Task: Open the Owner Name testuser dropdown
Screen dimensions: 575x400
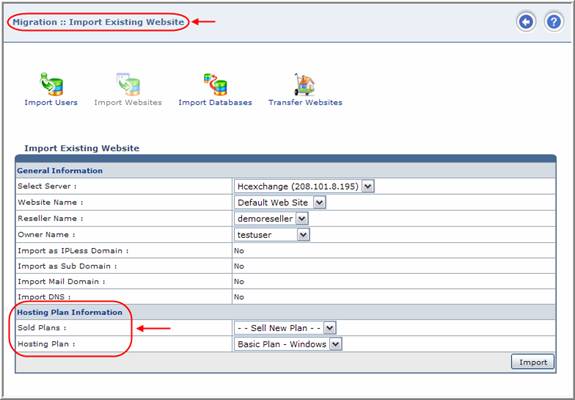Action: point(272,235)
